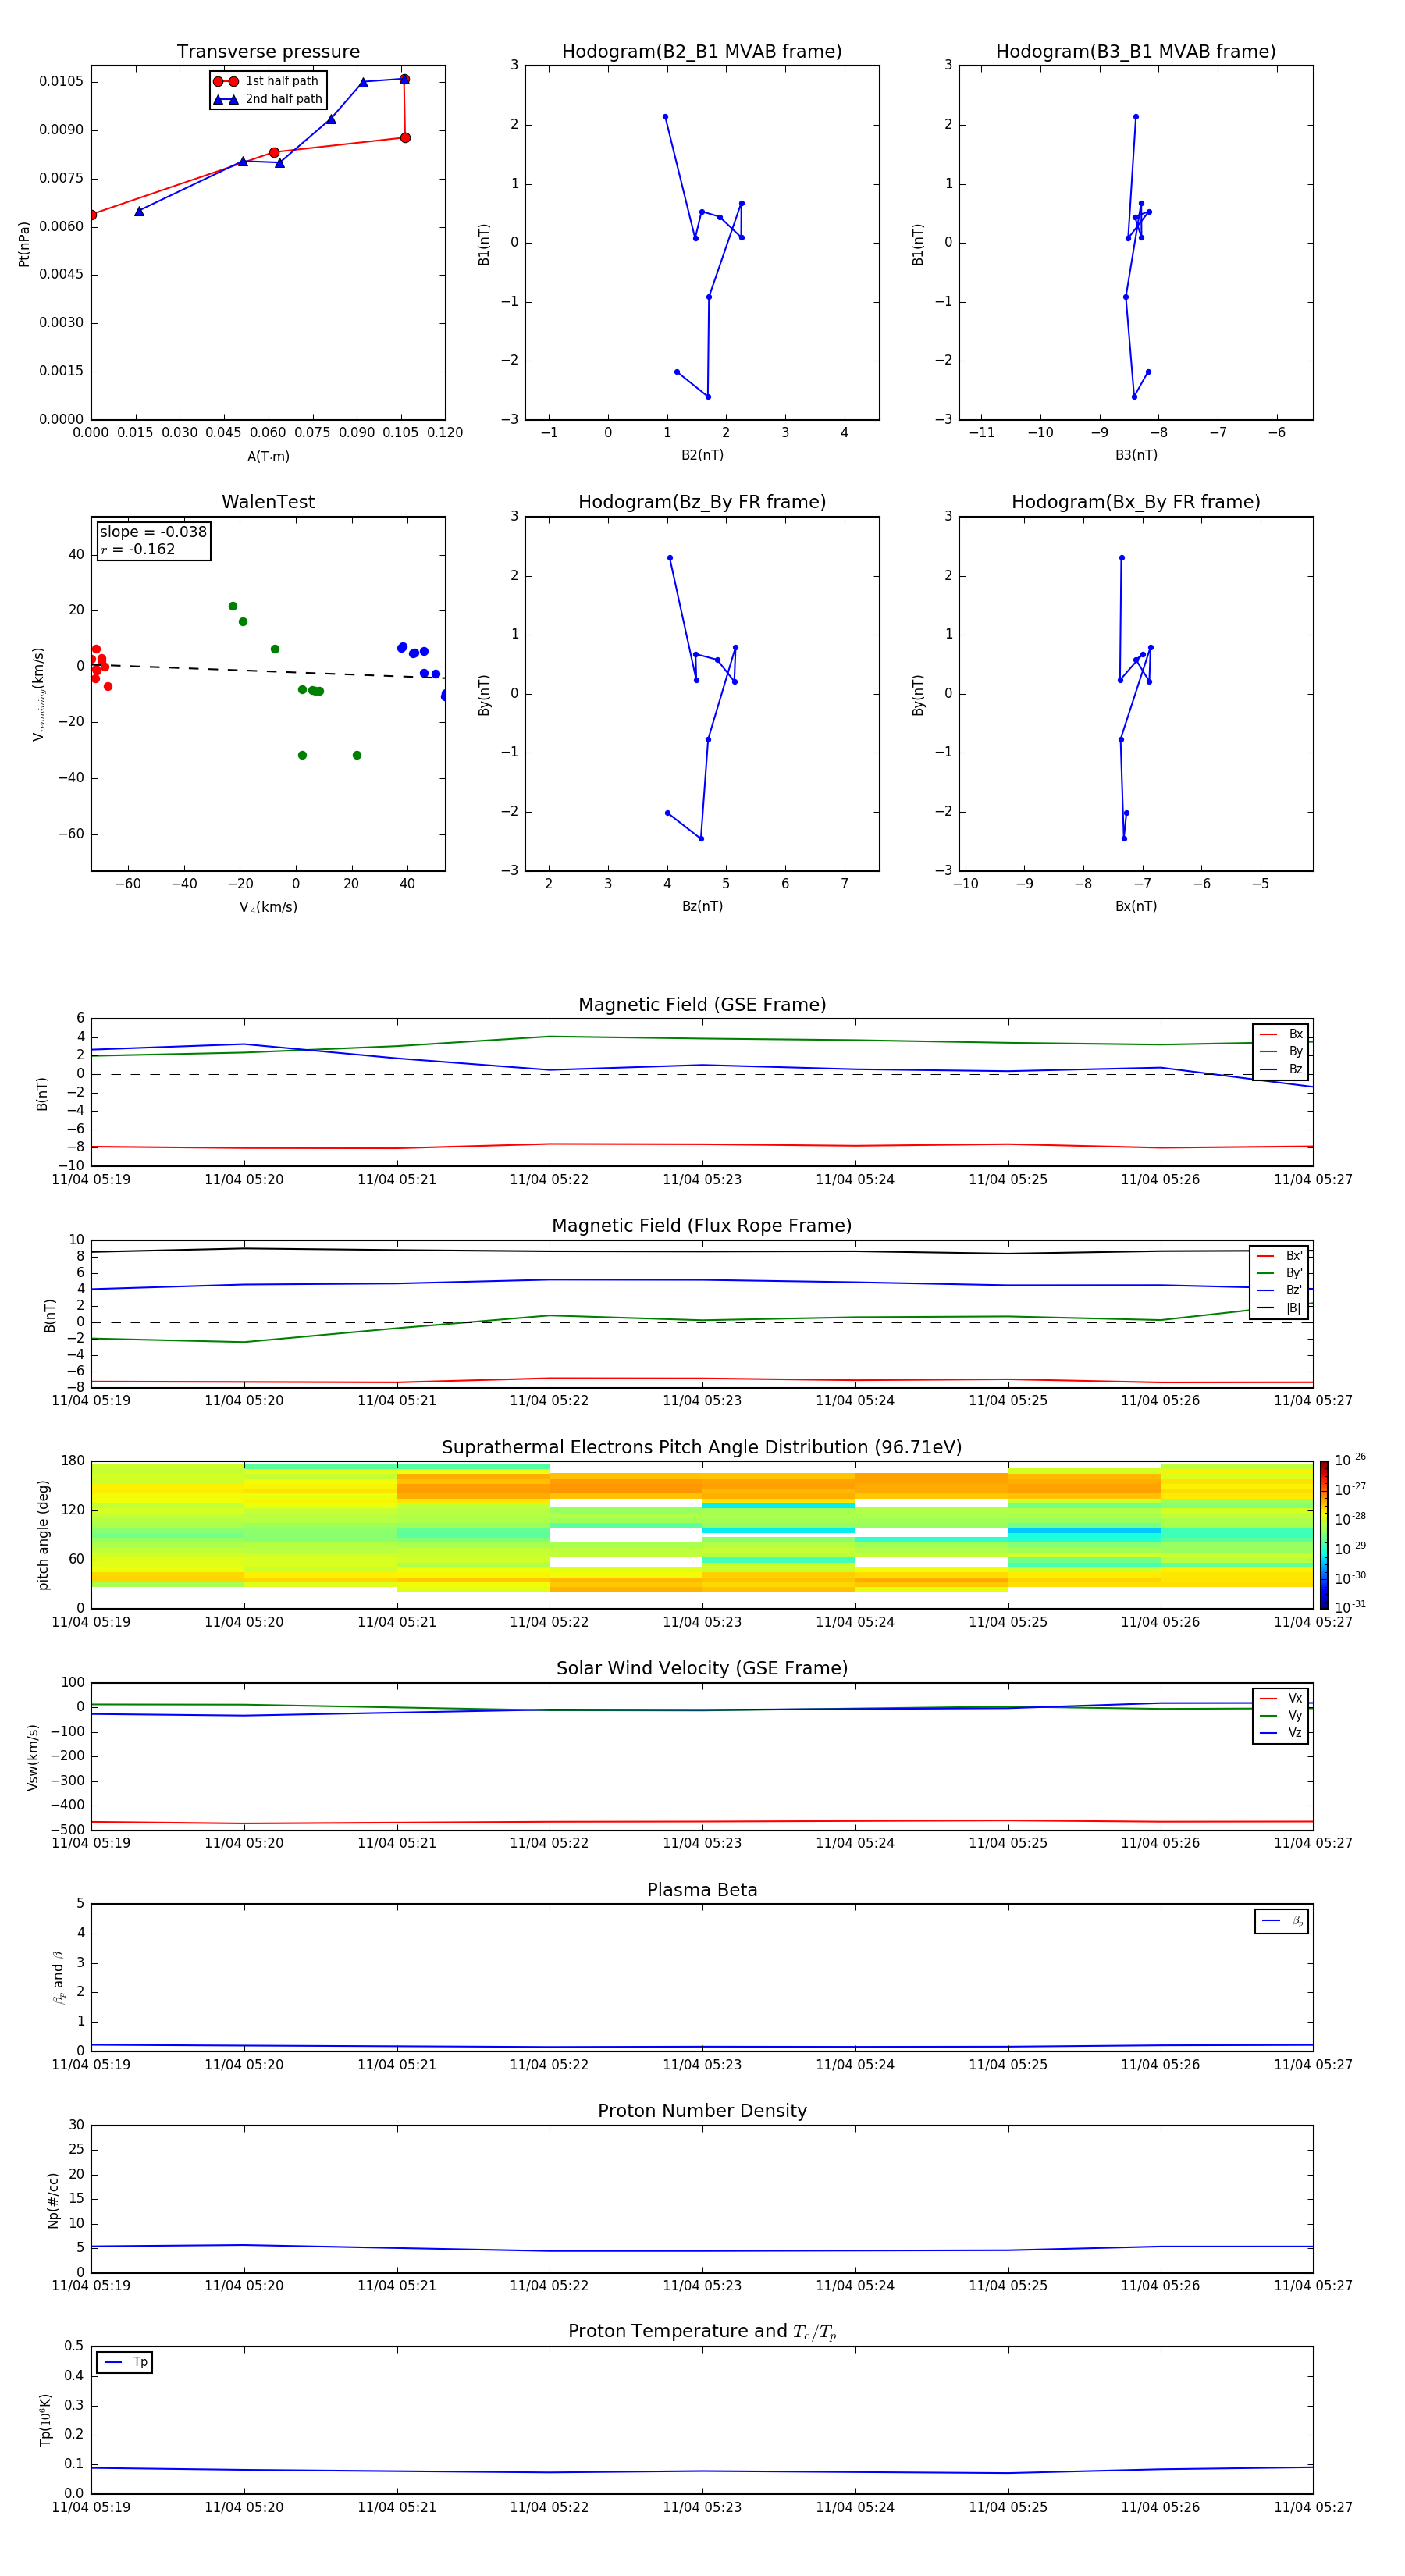Viewport: 1405px width, 2576px height.
Task: Click the "Transverse pressure" plot title
Action: coord(268,52)
